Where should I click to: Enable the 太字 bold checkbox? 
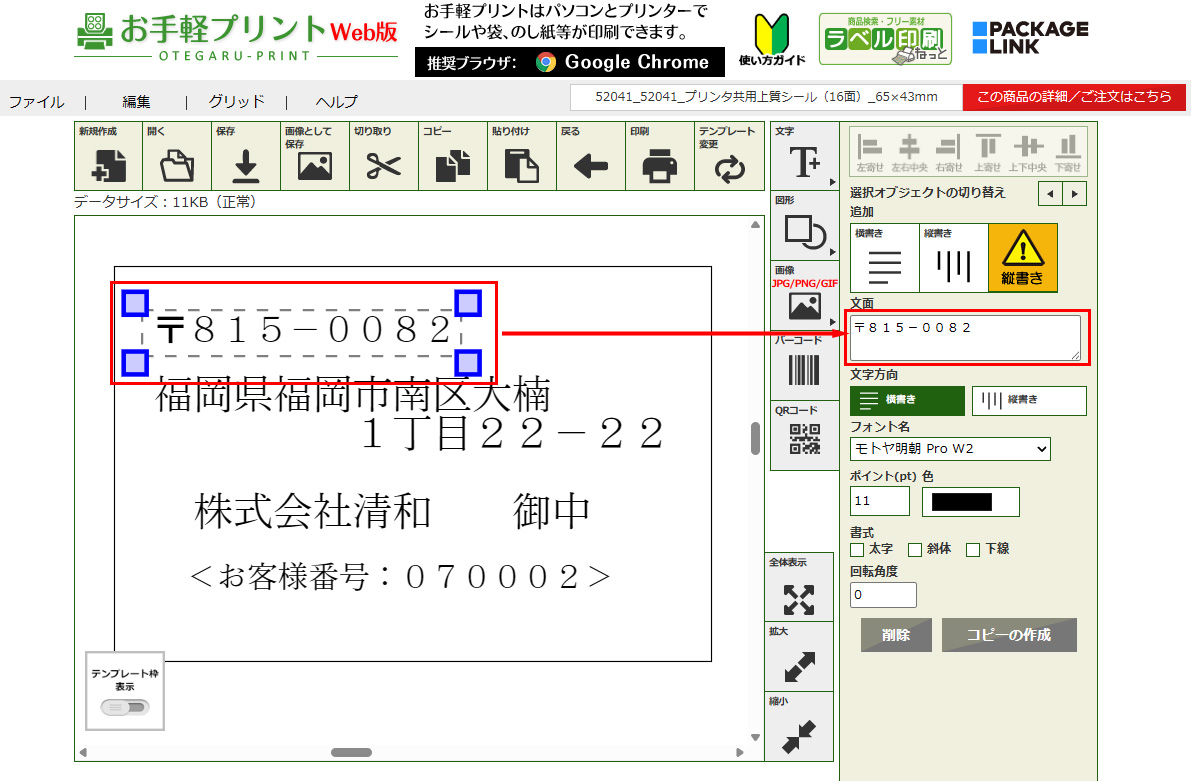[x=857, y=549]
